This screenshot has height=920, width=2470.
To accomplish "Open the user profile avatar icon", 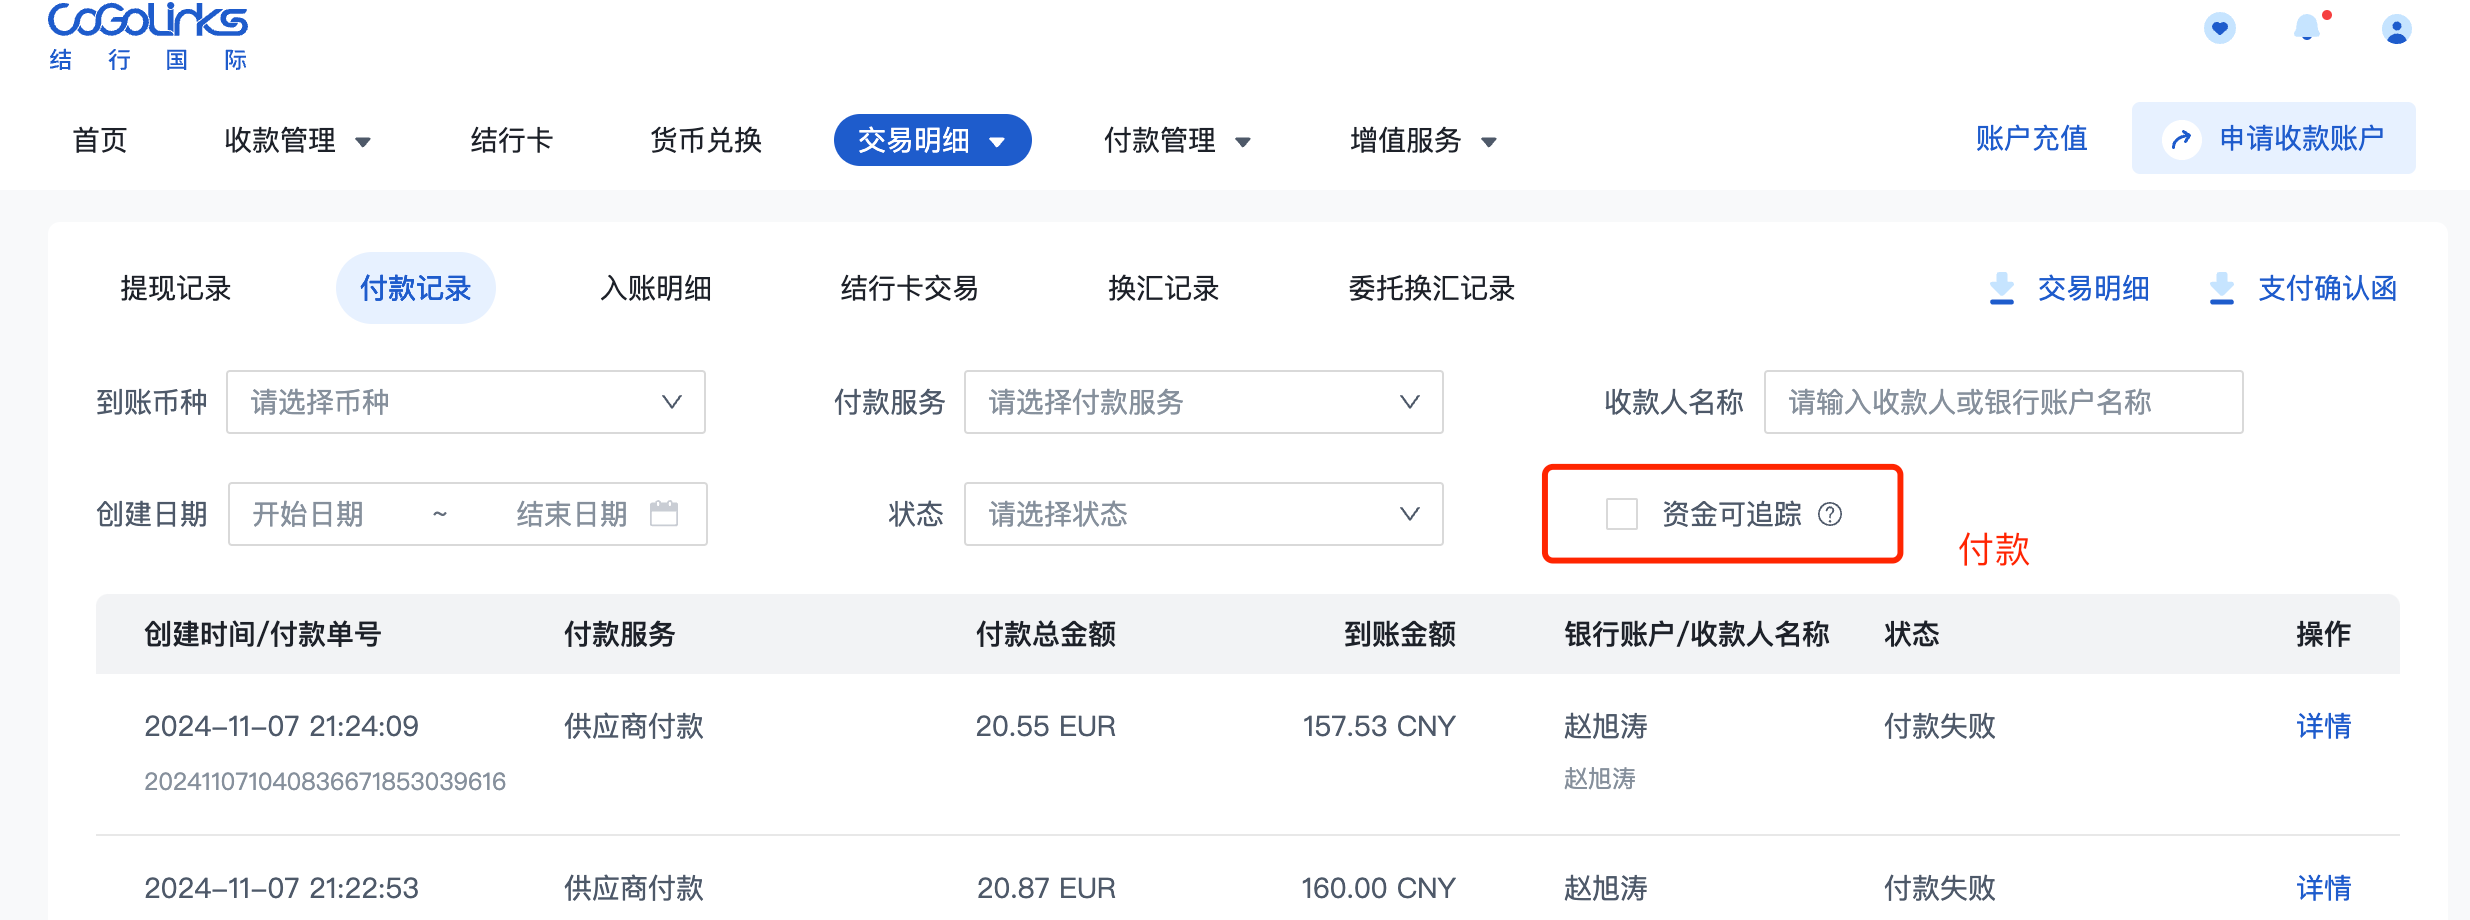I will 2396,29.
